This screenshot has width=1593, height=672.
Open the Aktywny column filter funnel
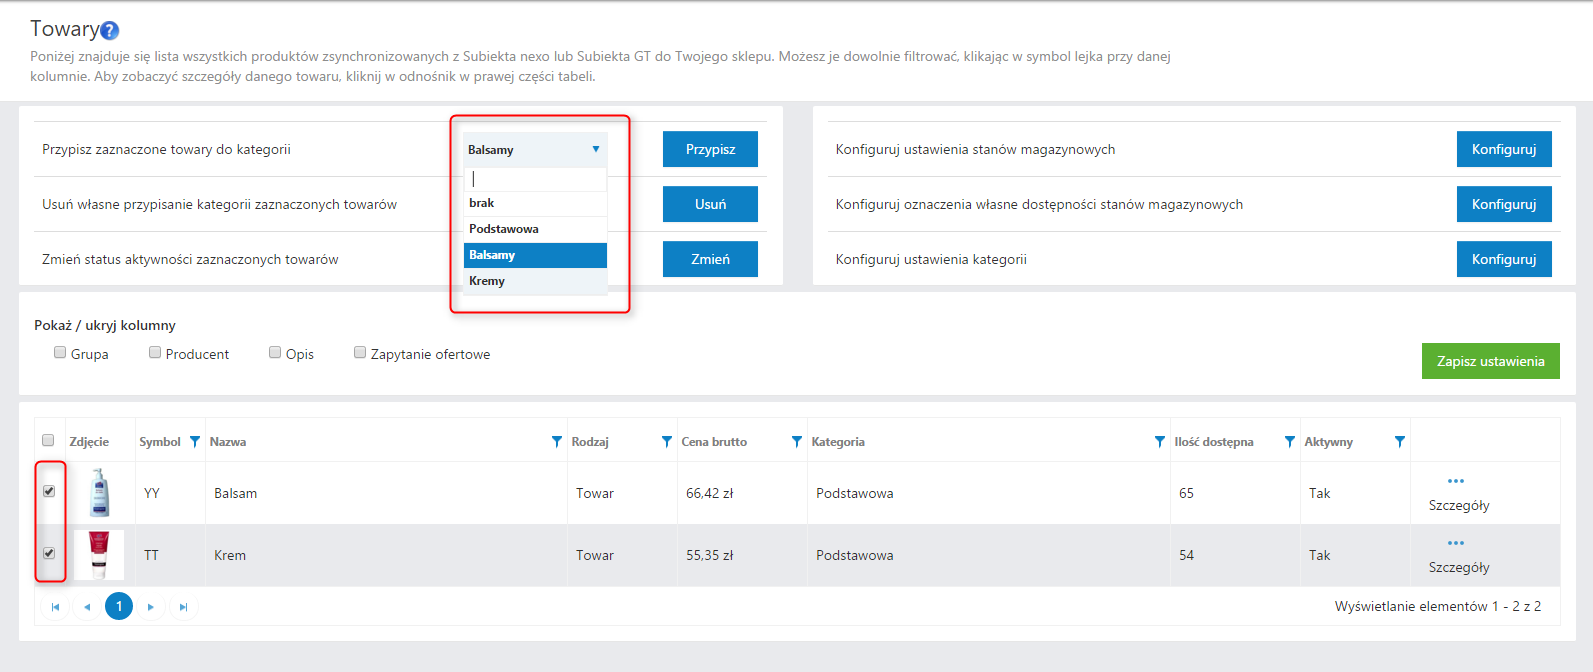(x=1400, y=442)
